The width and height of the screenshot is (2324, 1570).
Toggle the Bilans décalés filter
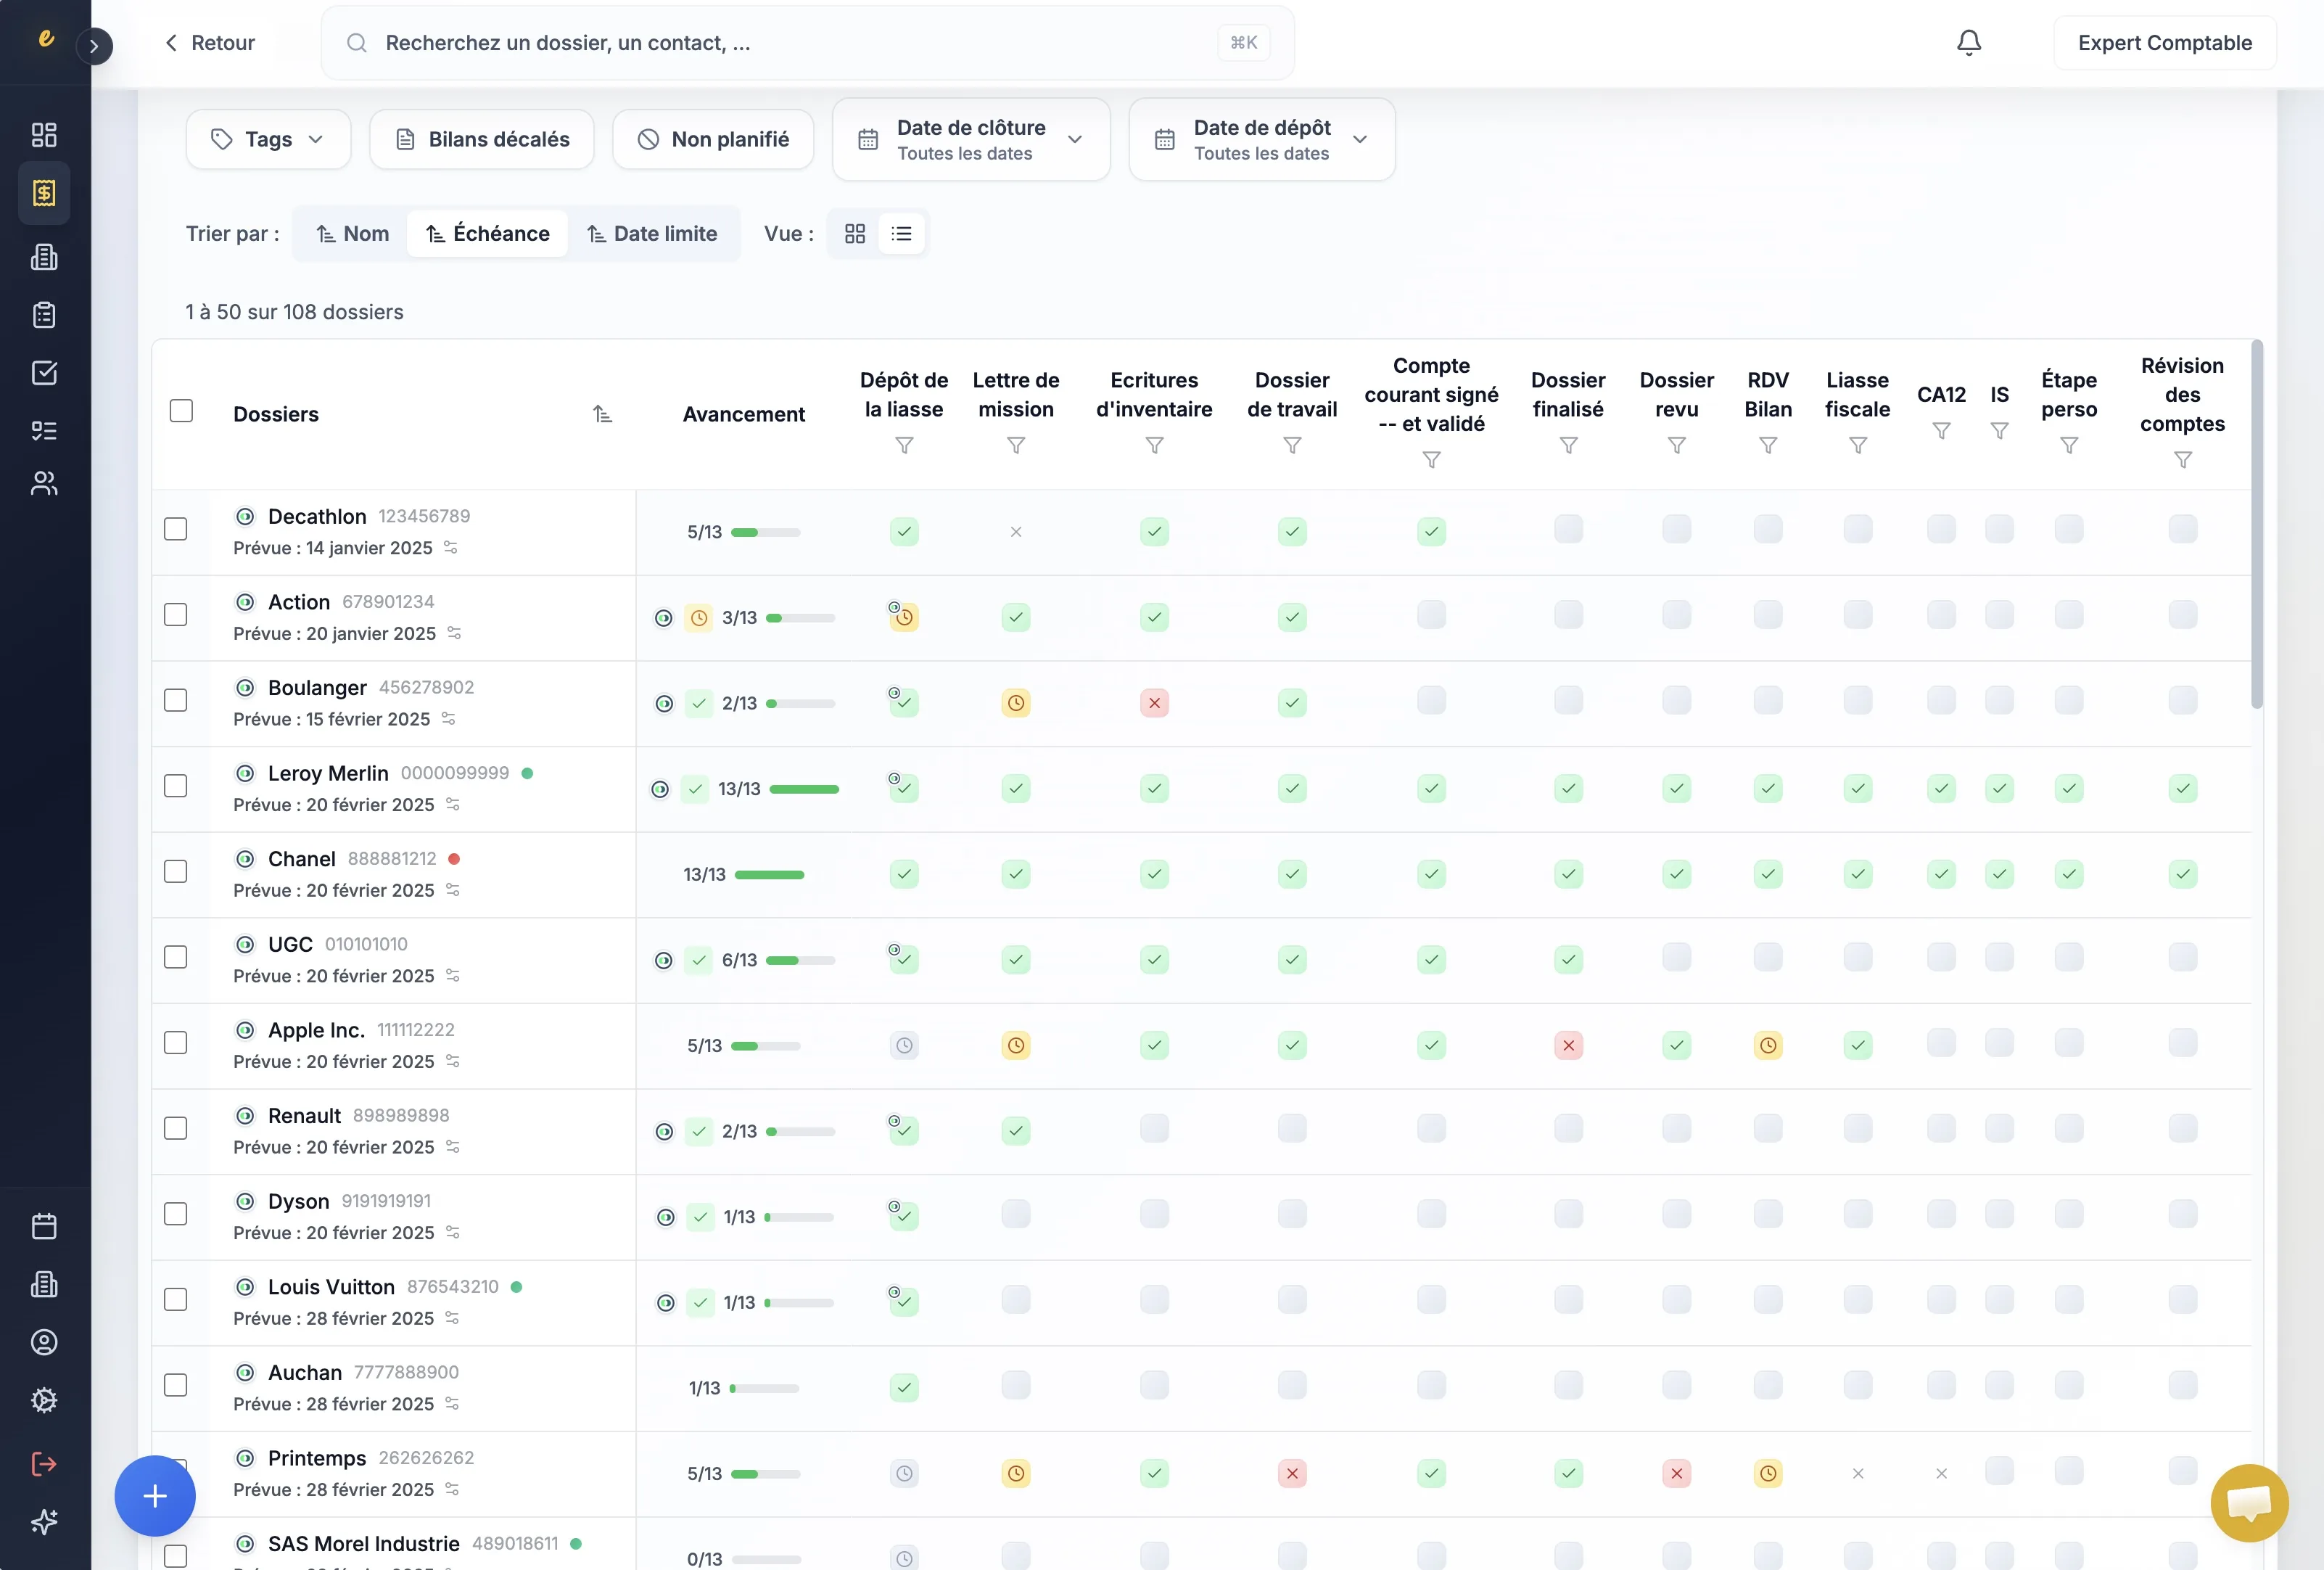click(x=482, y=140)
